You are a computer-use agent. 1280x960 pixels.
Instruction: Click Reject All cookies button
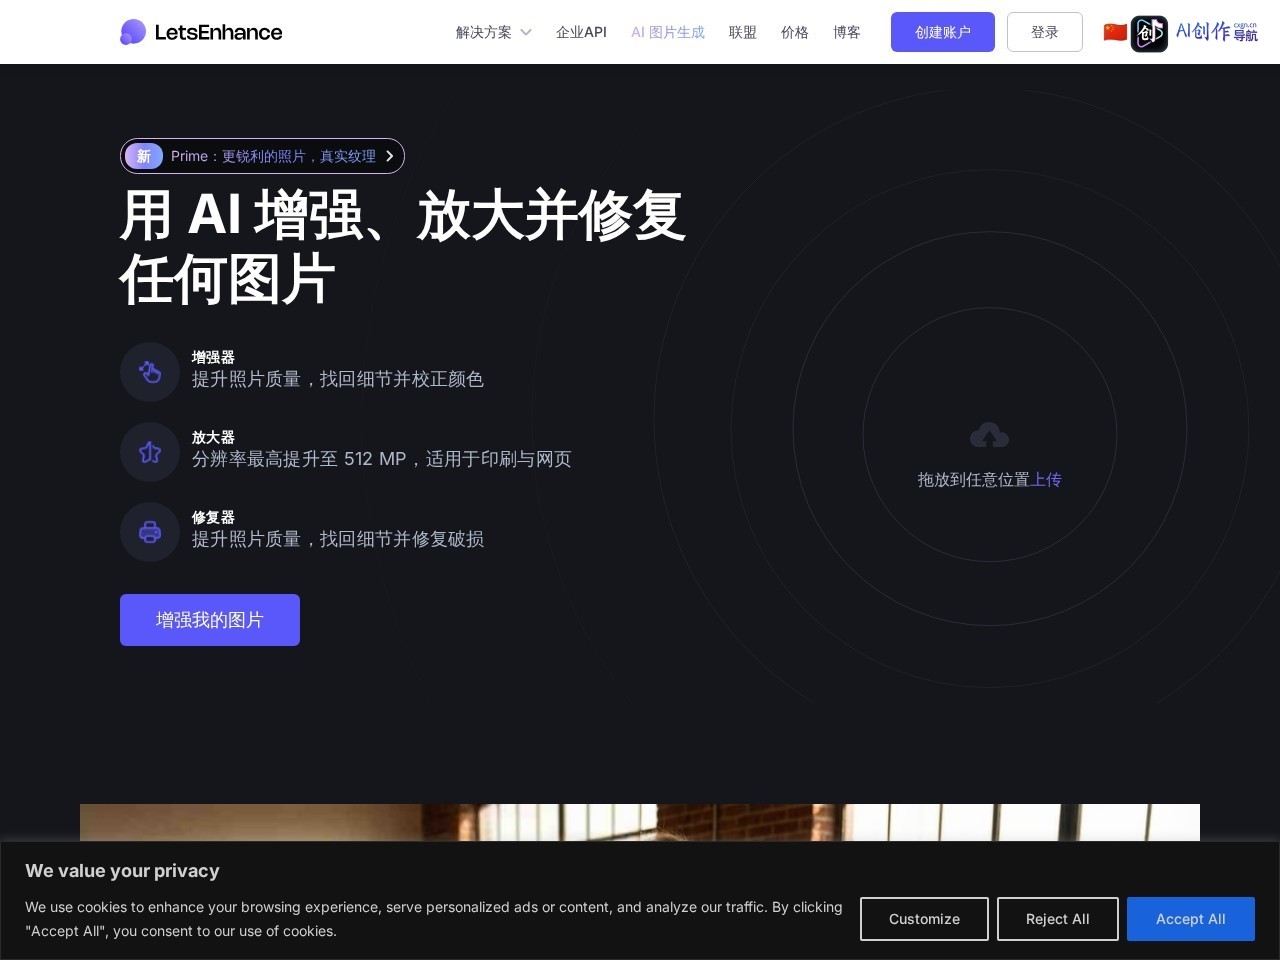click(x=1058, y=919)
